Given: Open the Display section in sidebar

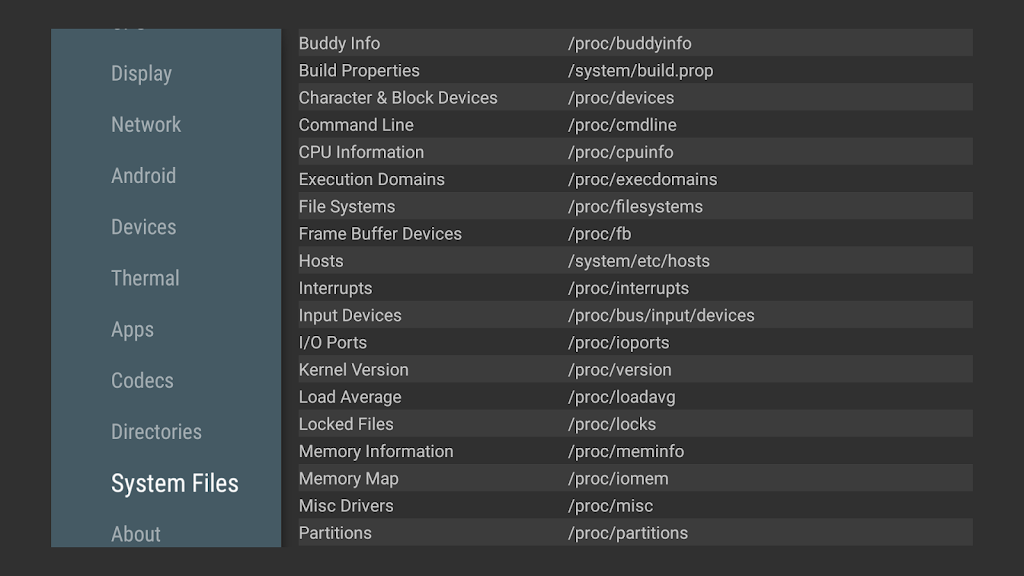Looking at the screenshot, I should (x=141, y=74).
